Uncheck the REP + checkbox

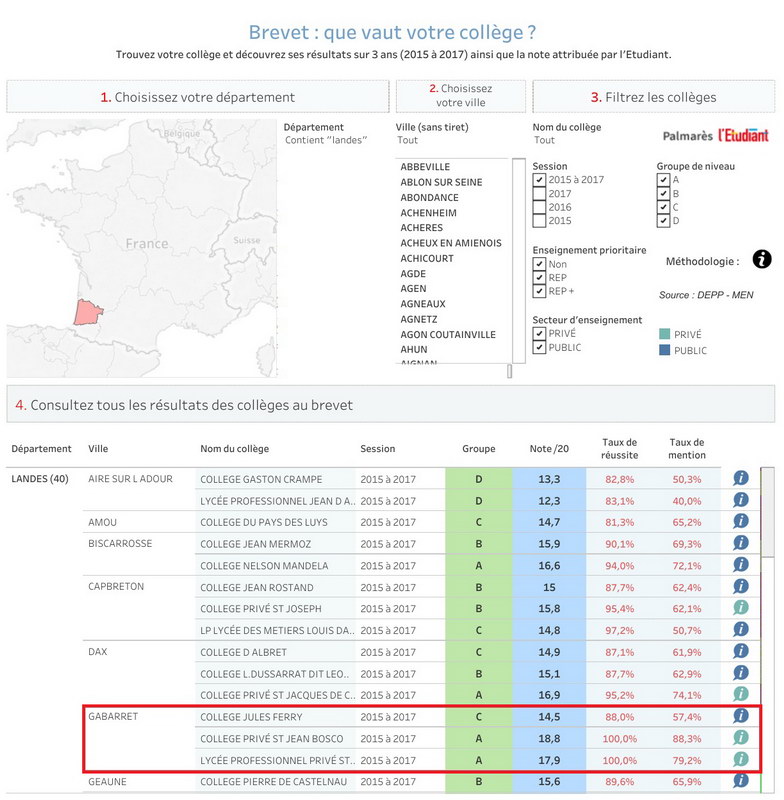tap(539, 291)
